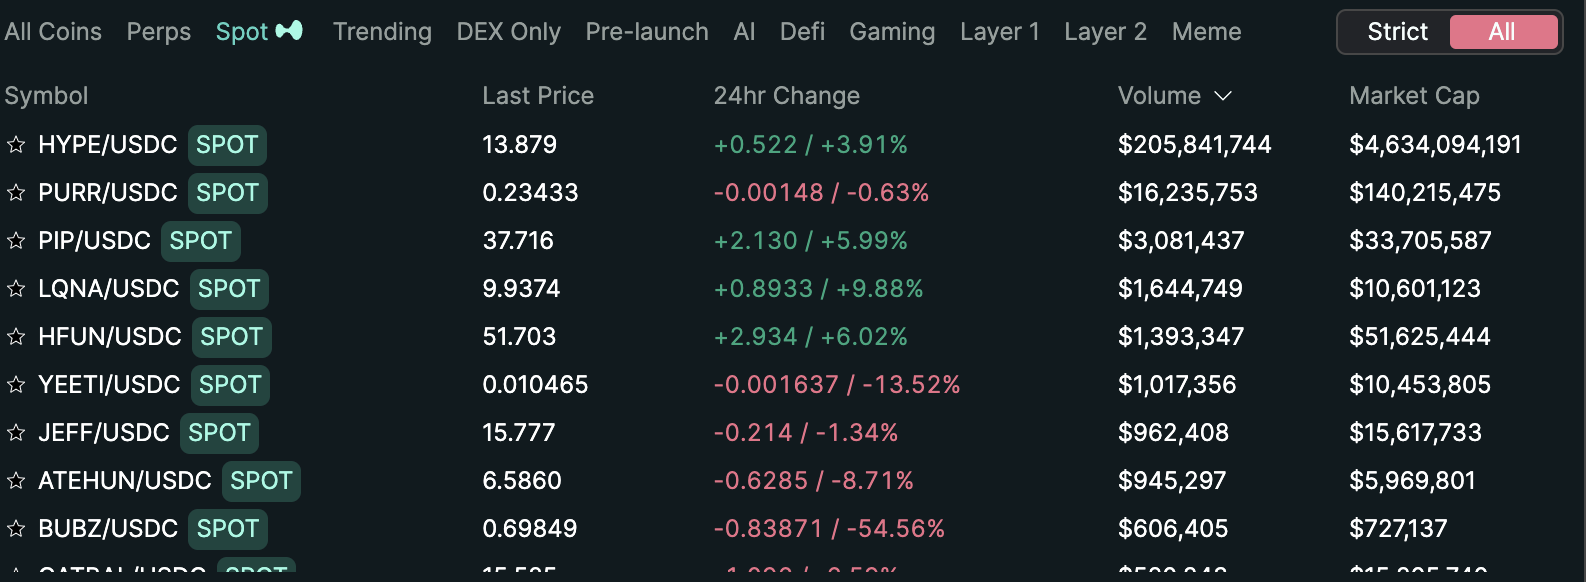1586x582 pixels.
Task: Click the star beside PIP/USDC
Action: [x=16, y=241]
